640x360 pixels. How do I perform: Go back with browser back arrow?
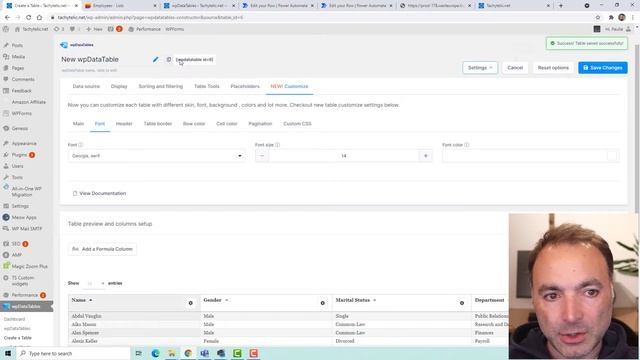tap(7, 18)
